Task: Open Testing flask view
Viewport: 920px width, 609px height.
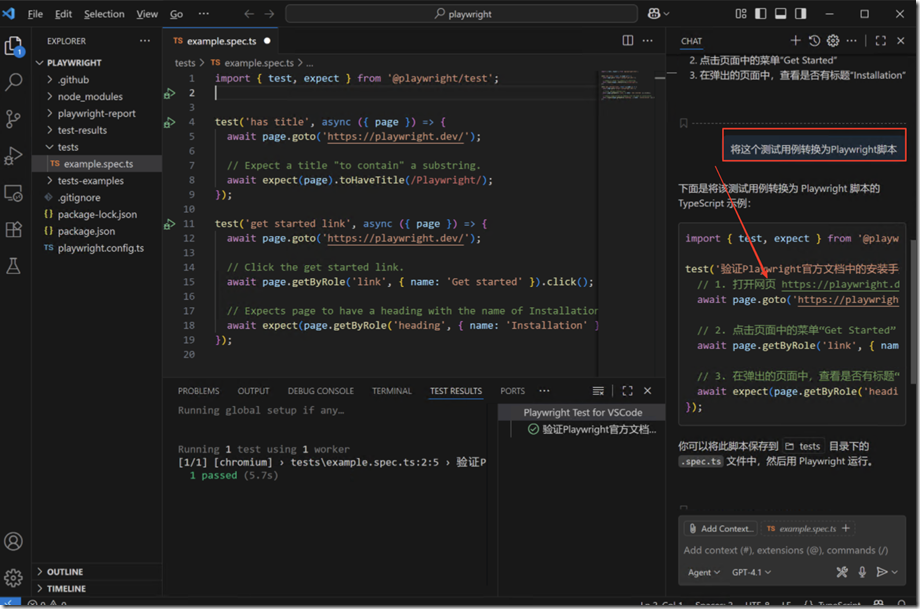Action: [x=13, y=266]
